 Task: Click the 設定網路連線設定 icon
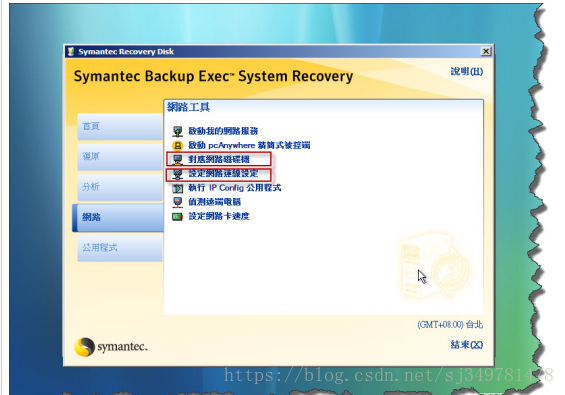point(177,174)
